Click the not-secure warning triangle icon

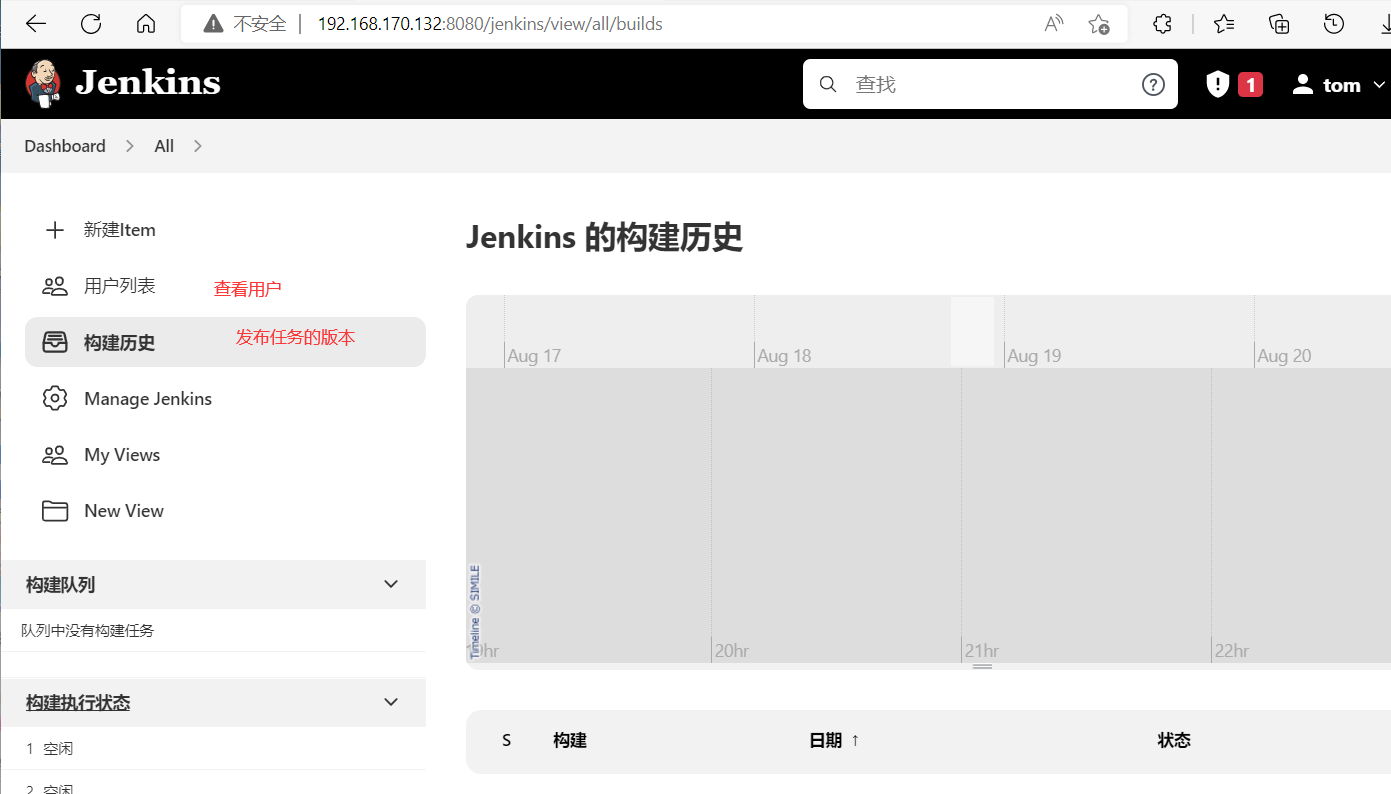point(212,24)
